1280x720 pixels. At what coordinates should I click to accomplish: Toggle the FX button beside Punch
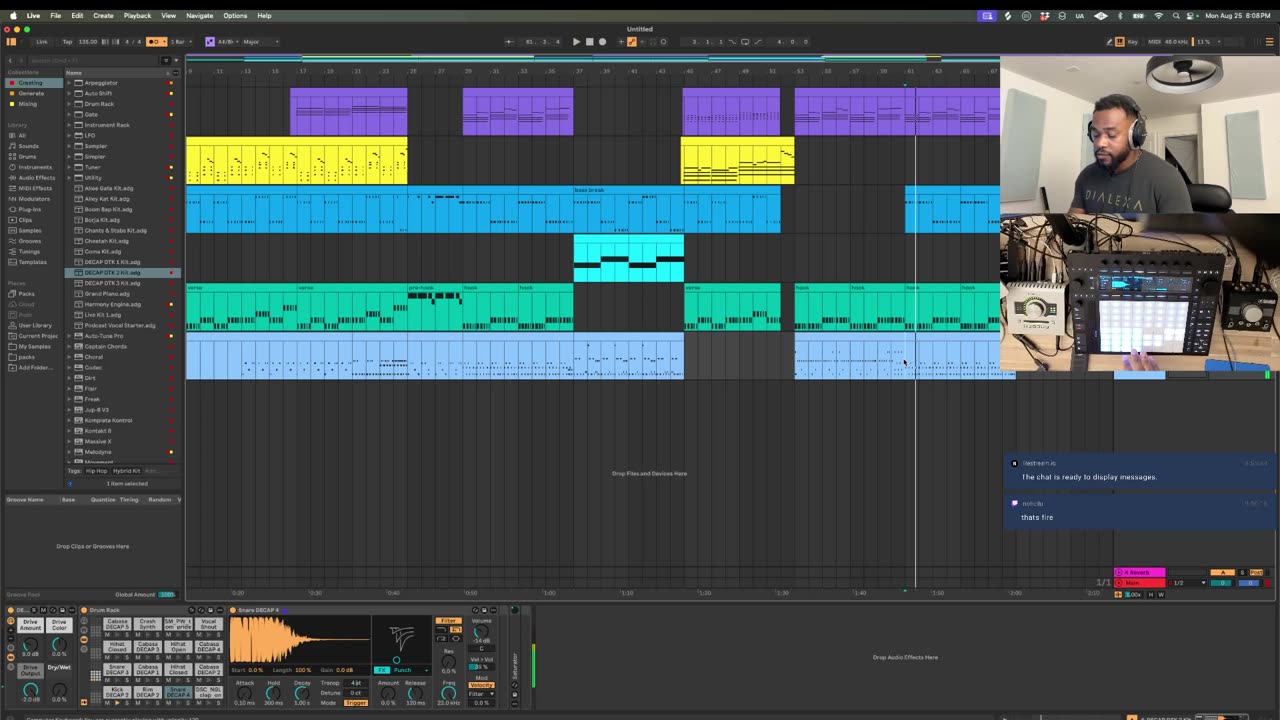point(381,670)
